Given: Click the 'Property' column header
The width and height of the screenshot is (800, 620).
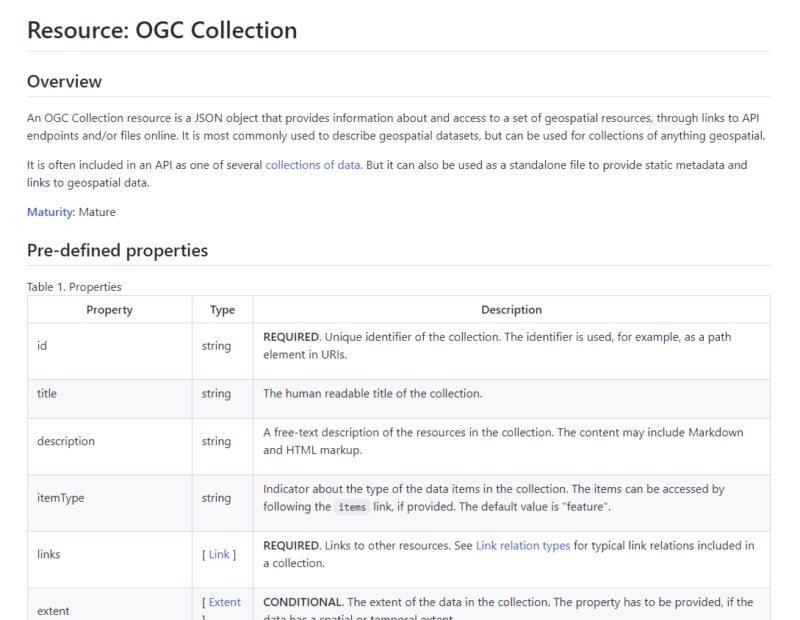Looking at the screenshot, I should [109, 310].
